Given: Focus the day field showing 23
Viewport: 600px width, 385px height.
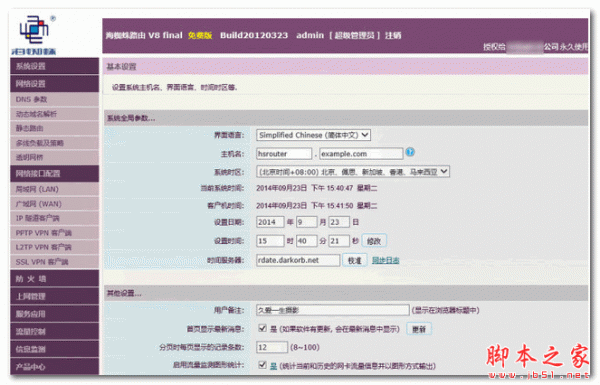Looking at the screenshot, I should 339,222.
